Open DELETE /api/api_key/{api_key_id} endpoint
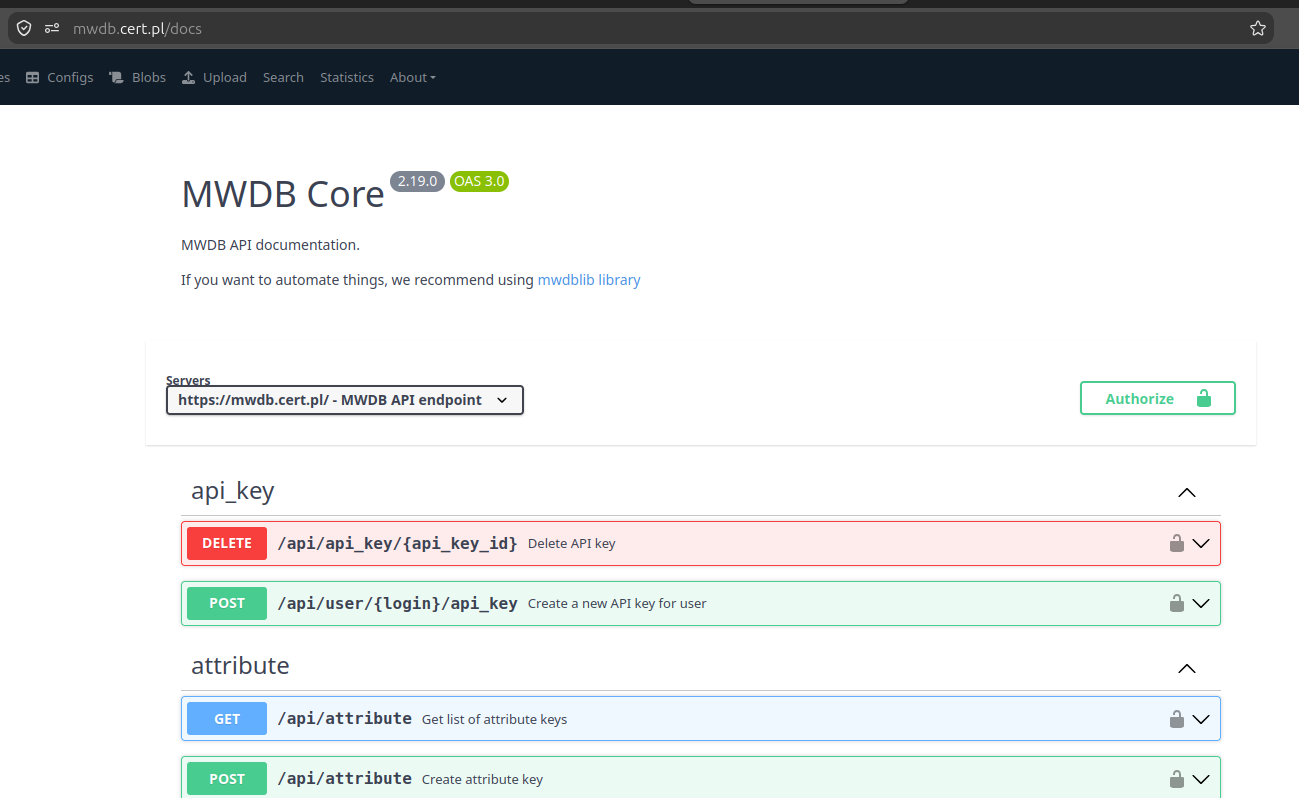Viewport: 1299px width, 798px height. click(x=701, y=543)
